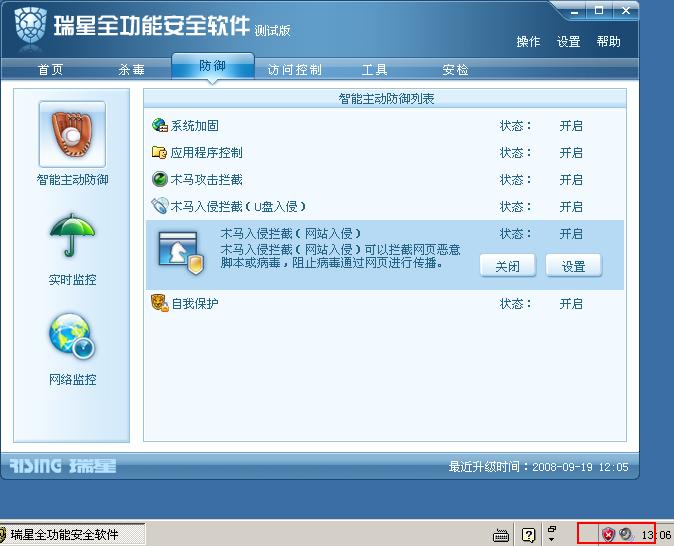Click 开启 status of 系统加固
The height and width of the screenshot is (546, 674).
tap(571, 126)
